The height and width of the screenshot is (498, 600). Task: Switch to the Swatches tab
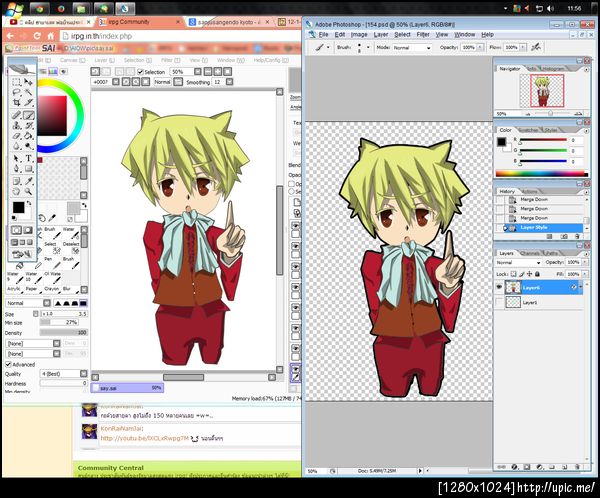pyautogui.click(x=529, y=130)
